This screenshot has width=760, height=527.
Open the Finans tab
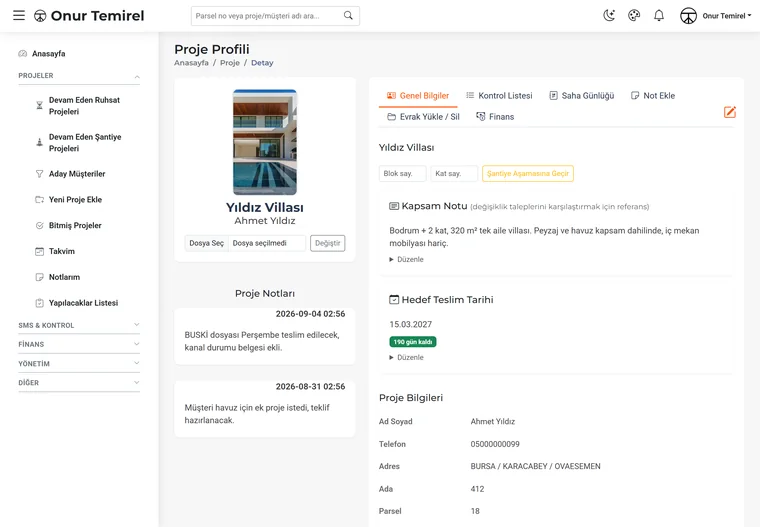(x=495, y=117)
